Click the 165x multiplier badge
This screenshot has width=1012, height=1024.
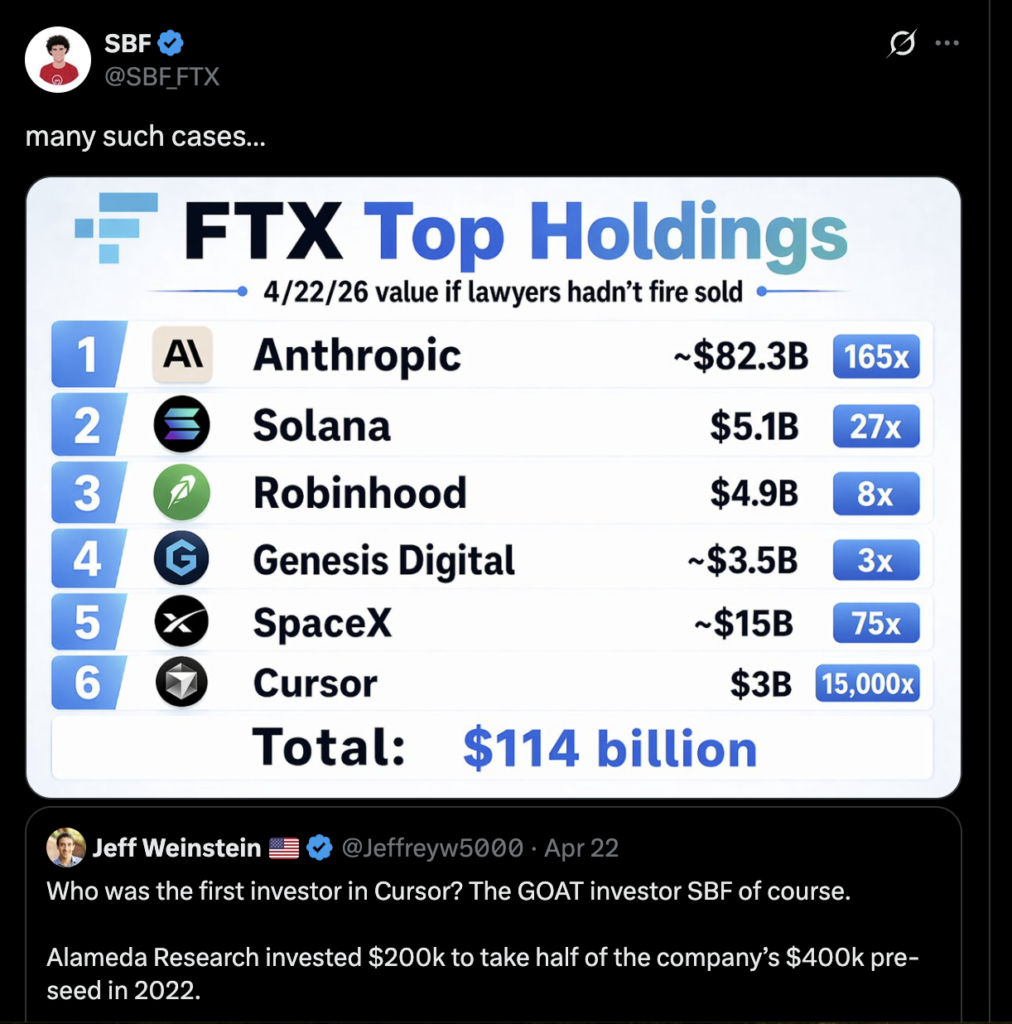pyautogui.click(x=875, y=357)
